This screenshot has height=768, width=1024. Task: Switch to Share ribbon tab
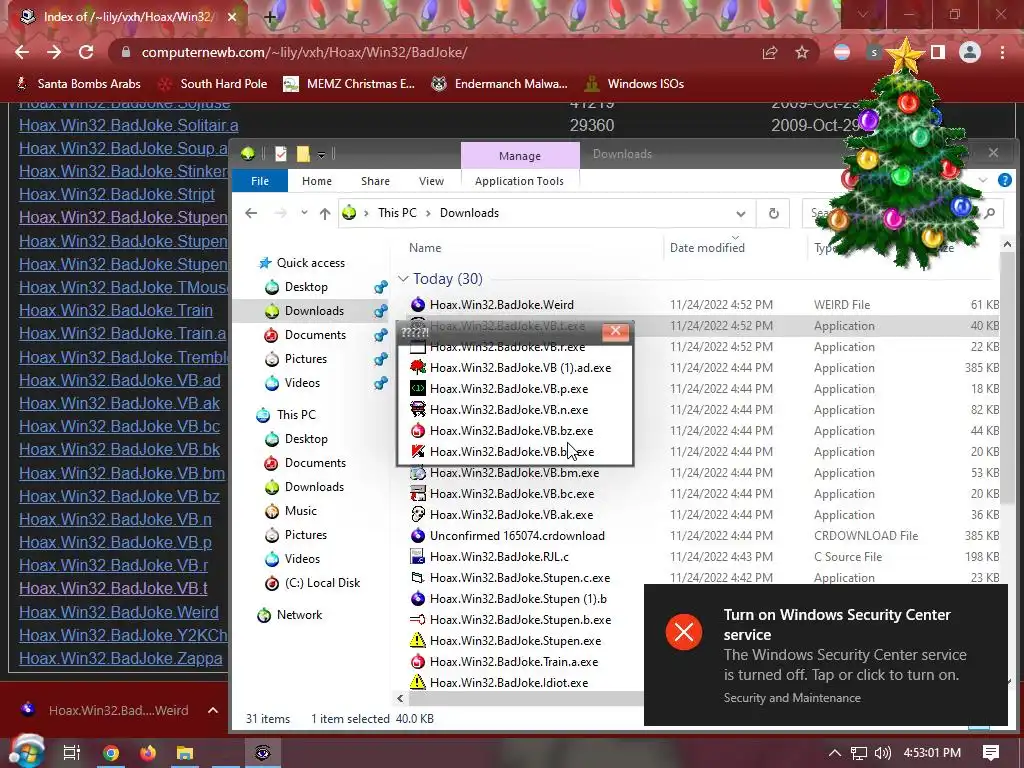tap(375, 181)
